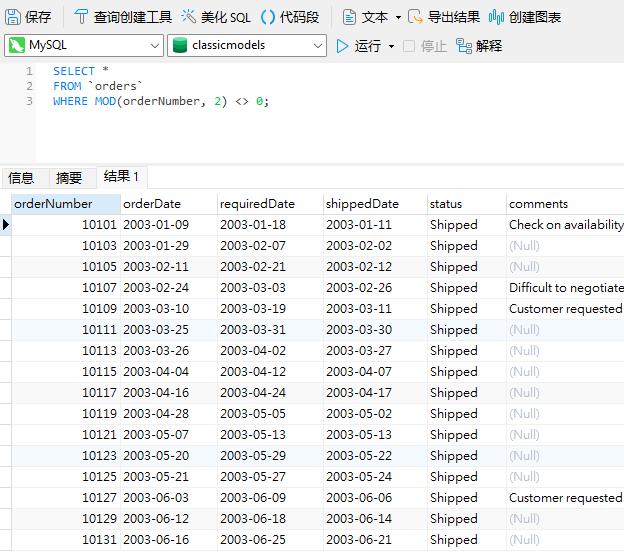624x553 pixels.
Task: Click requiredDate cell 2003-05-13
Action: [x=271, y=435]
